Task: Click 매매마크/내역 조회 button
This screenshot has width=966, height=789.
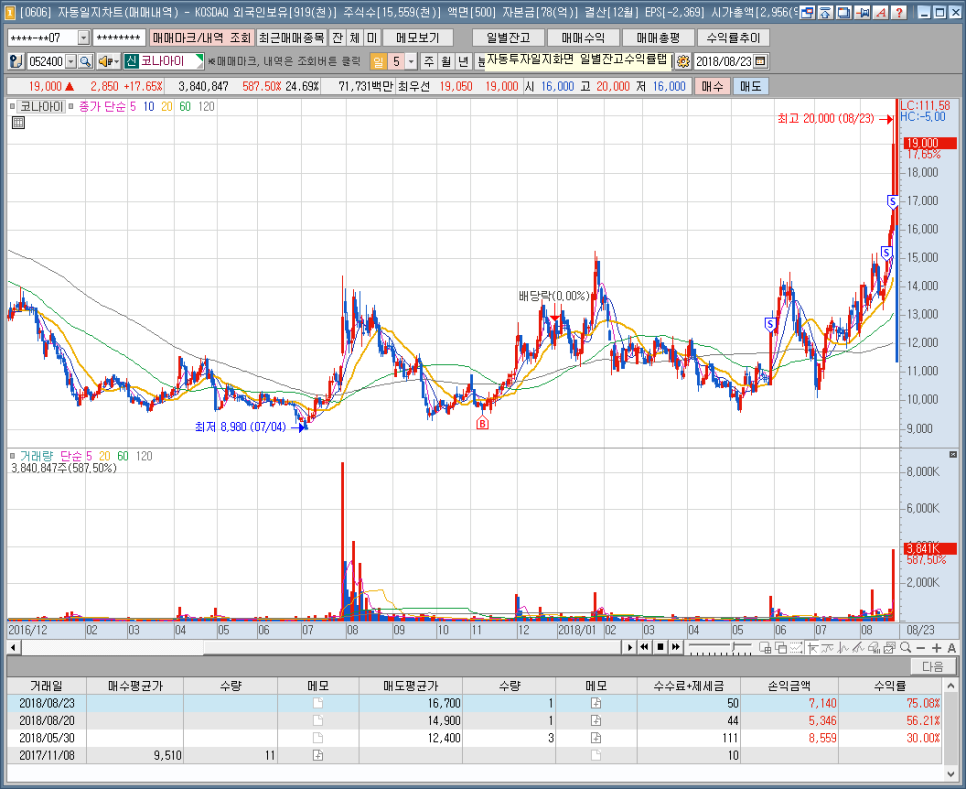Action: coord(201,38)
